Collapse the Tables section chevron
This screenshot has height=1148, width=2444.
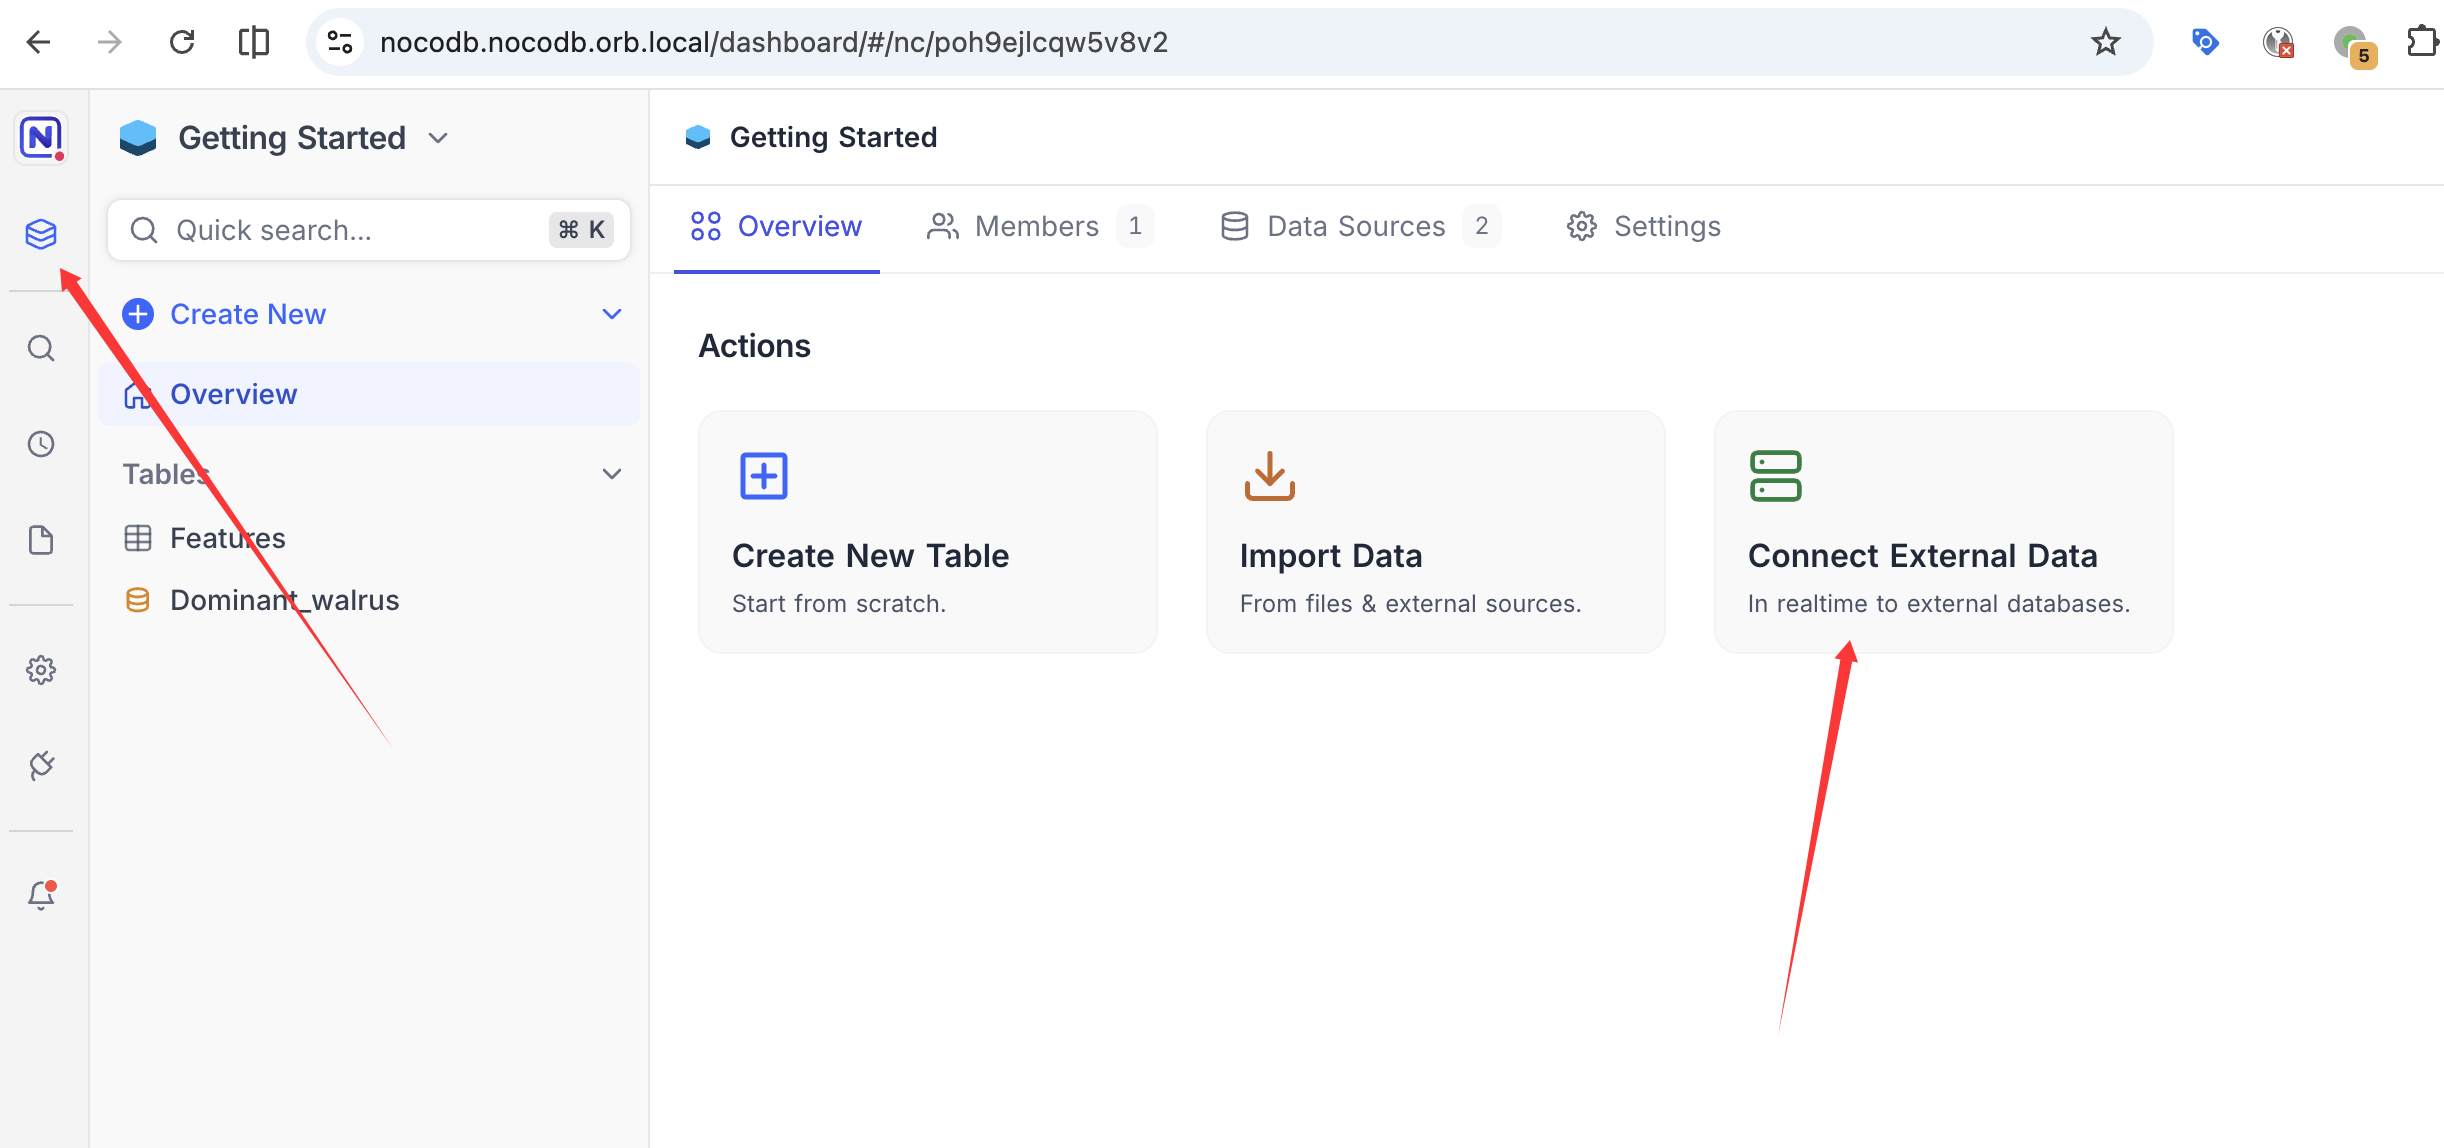pos(612,474)
